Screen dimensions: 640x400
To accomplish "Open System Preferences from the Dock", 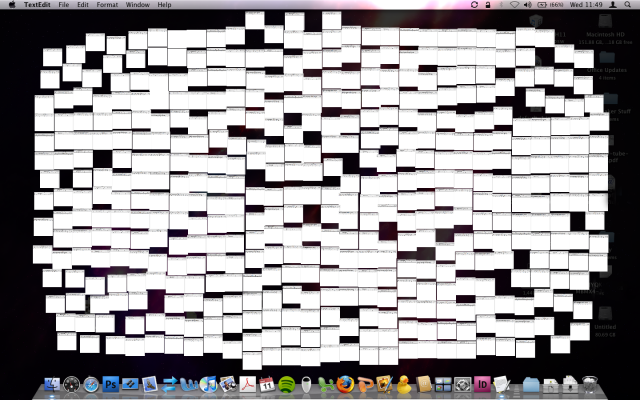I will [x=462, y=384].
